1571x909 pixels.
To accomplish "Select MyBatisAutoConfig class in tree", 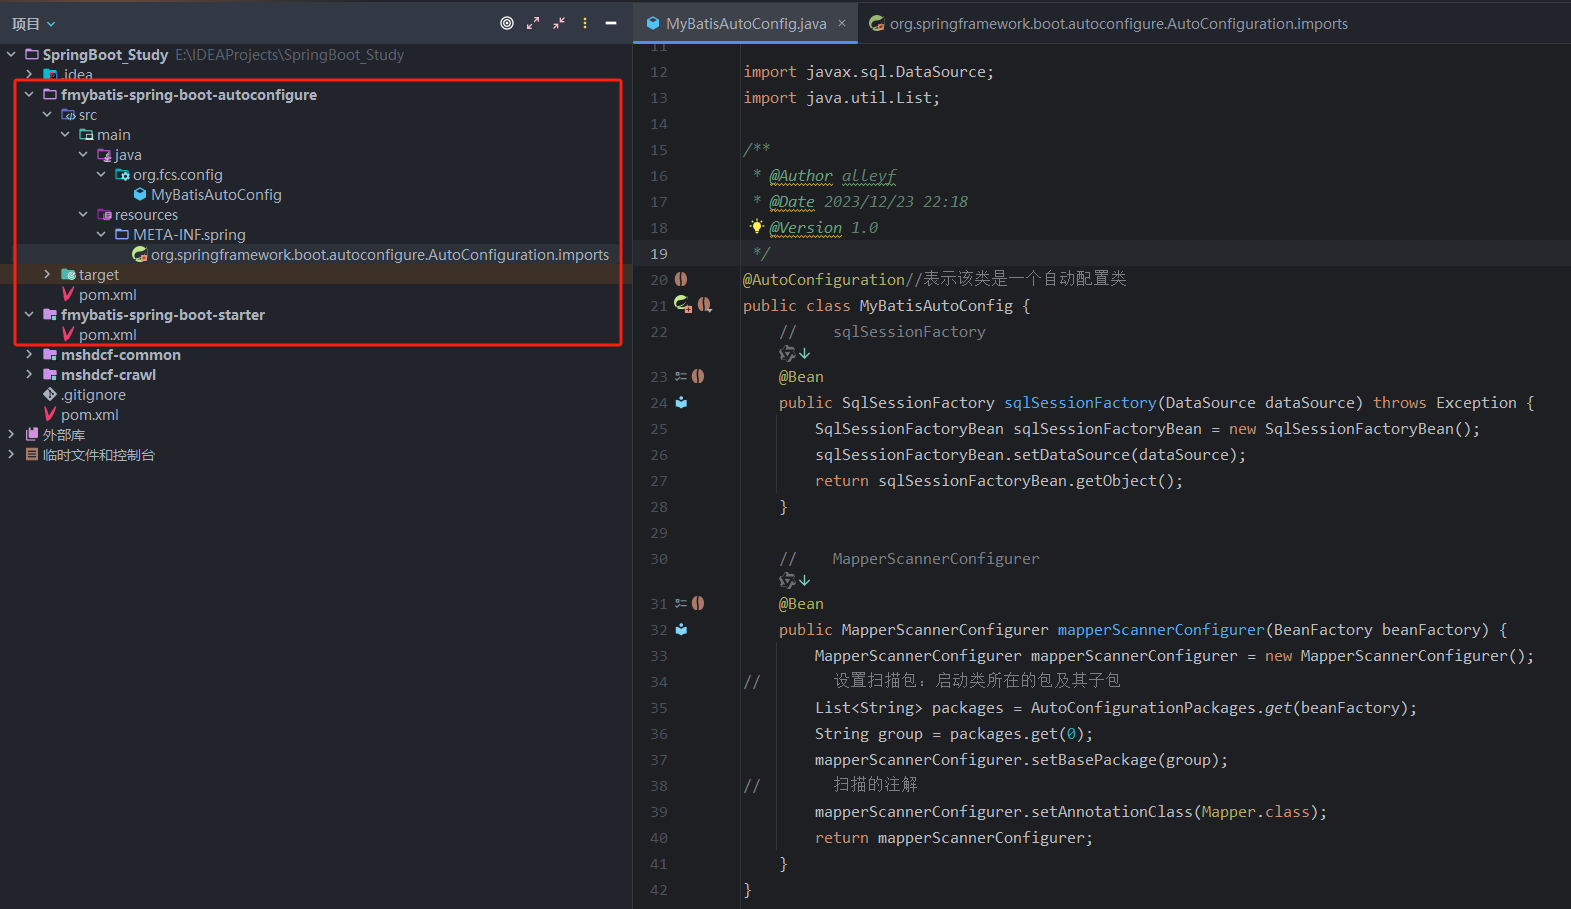I will pyautogui.click(x=215, y=195).
